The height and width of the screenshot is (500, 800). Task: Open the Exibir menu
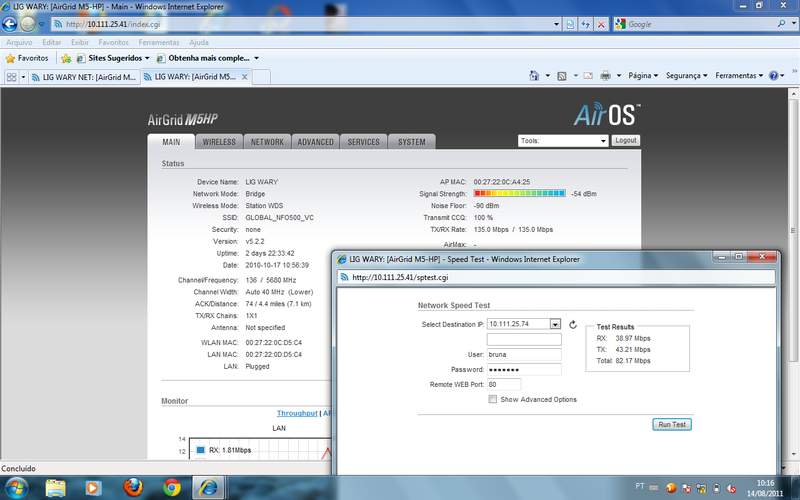coord(80,42)
